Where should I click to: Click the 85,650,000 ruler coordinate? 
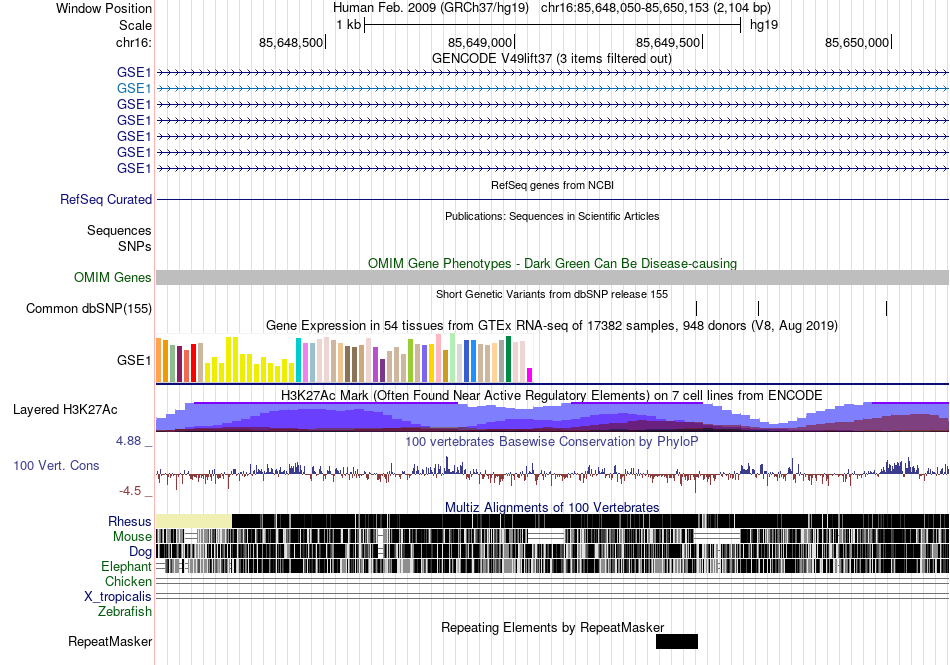point(857,42)
